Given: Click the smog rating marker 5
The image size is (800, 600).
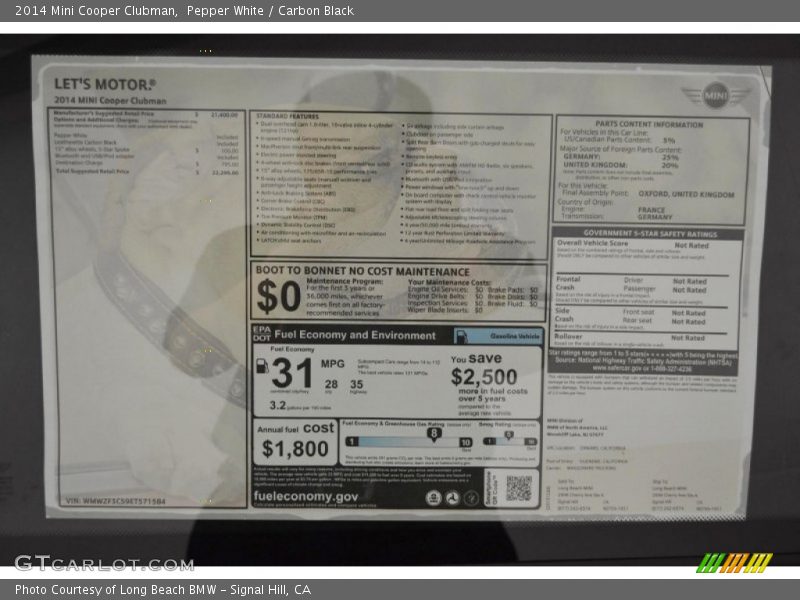Looking at the screenshot, I should pos(509,435).
